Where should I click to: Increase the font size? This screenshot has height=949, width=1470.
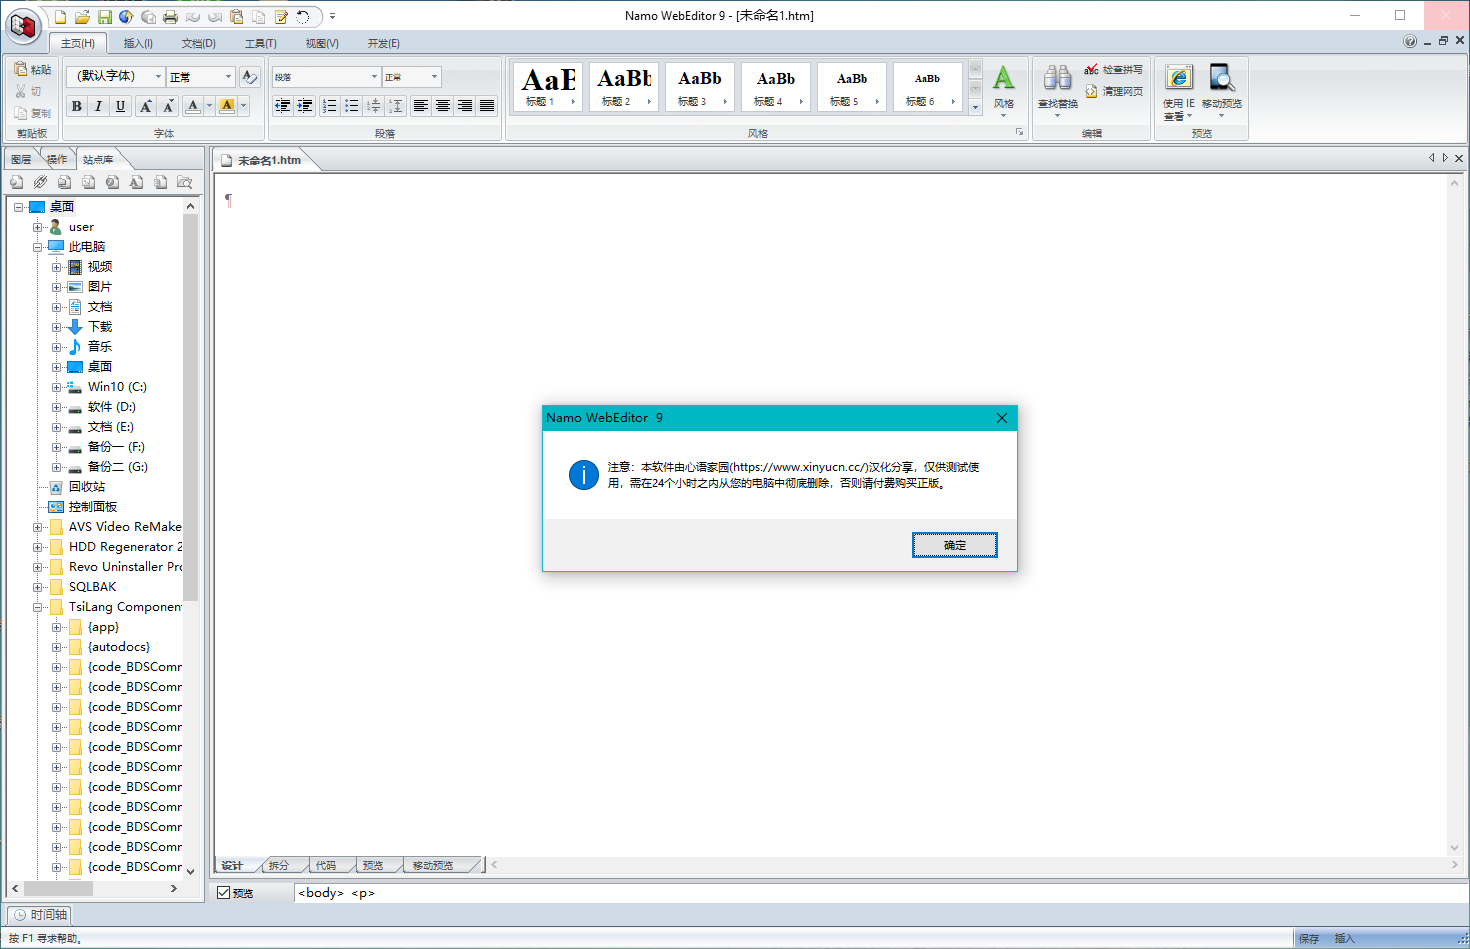pyautogui.click(x=146, y=106)
